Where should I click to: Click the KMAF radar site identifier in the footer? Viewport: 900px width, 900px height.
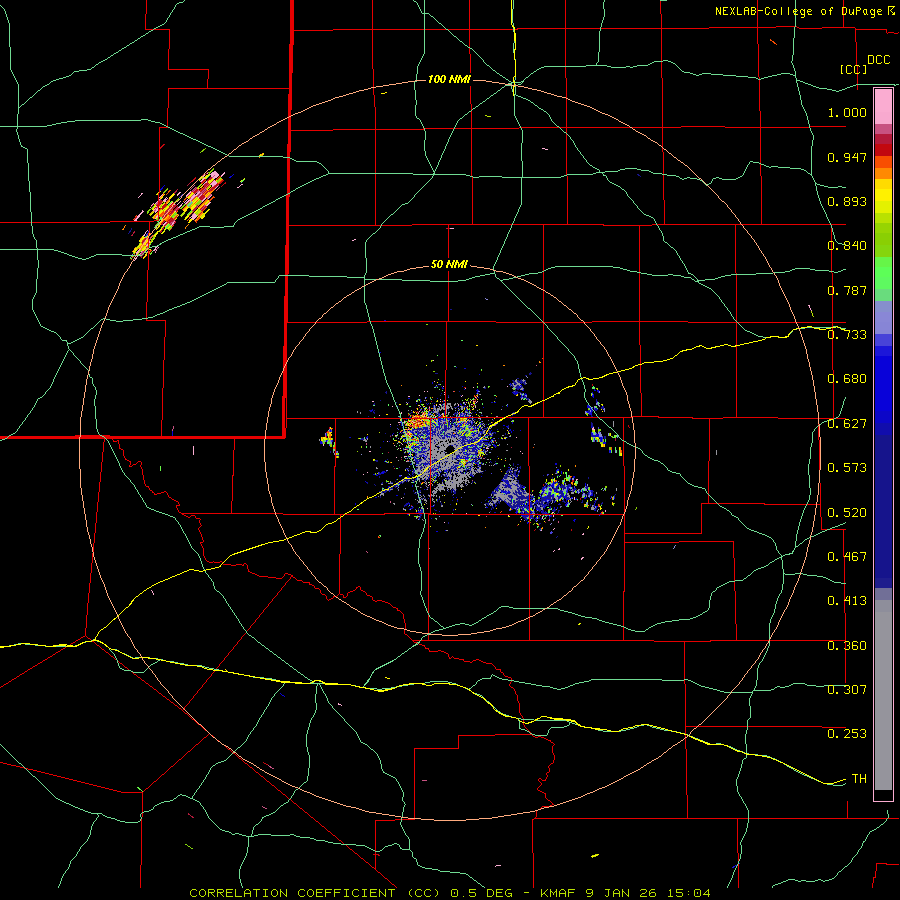pos(559,893)
